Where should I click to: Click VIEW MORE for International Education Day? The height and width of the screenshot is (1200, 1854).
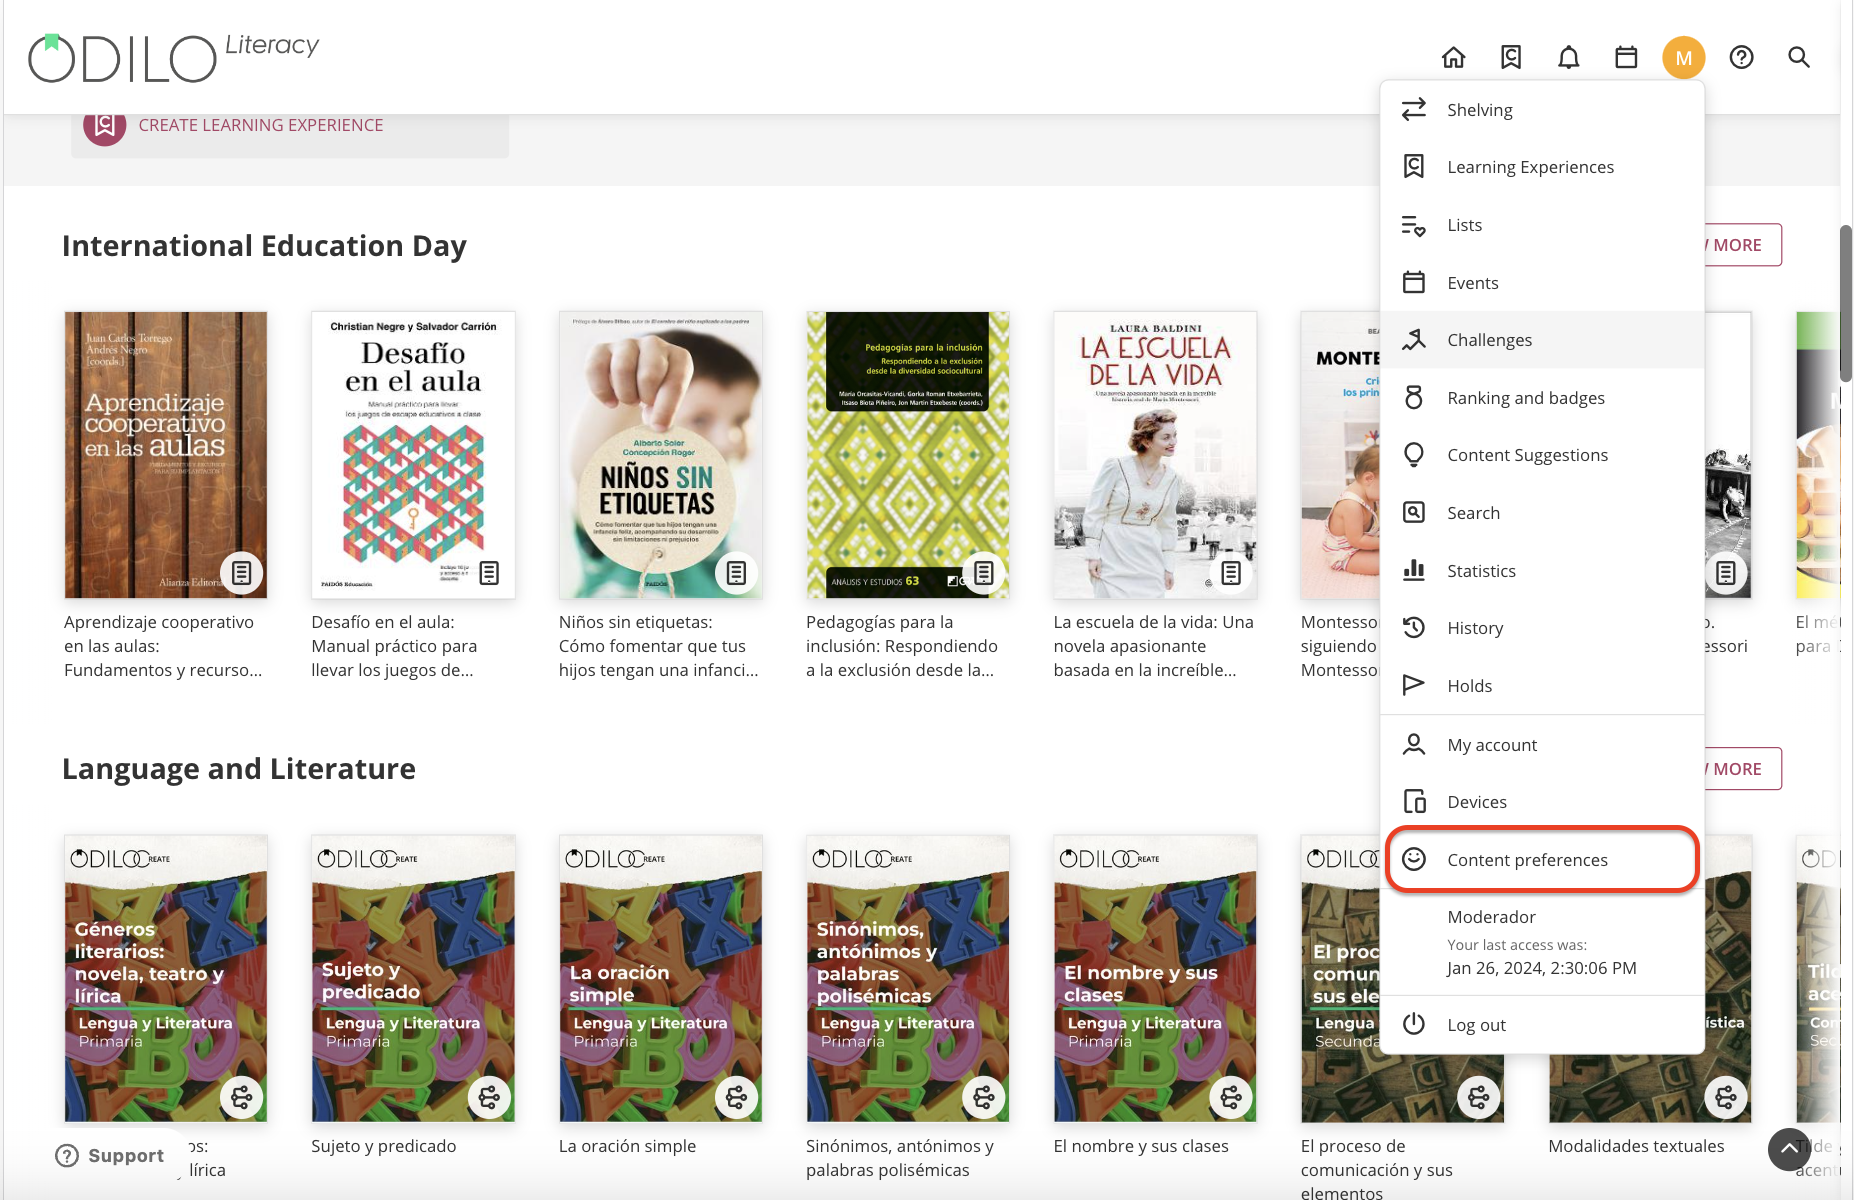[1743, 245]
